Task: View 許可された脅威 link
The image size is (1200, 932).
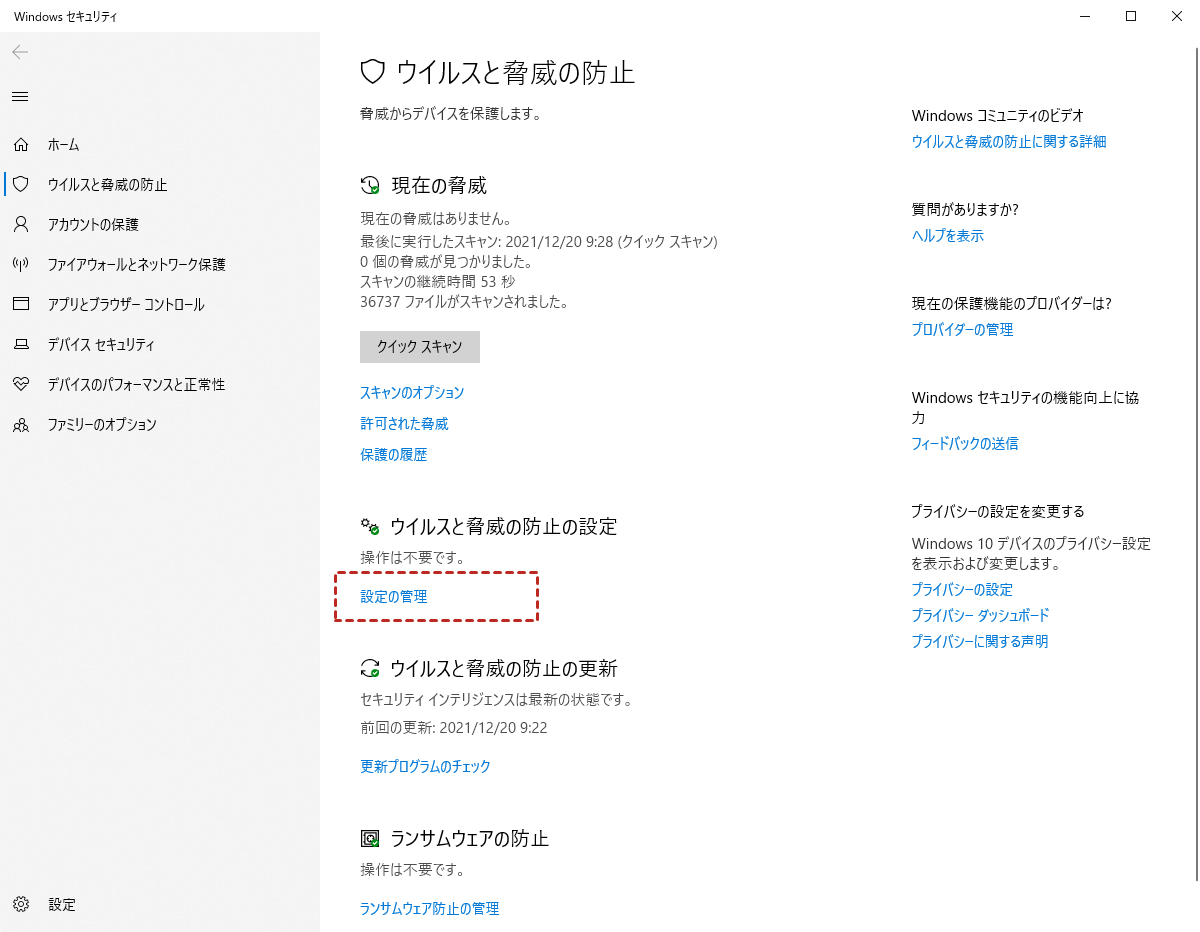Action: tap(404, 424)
